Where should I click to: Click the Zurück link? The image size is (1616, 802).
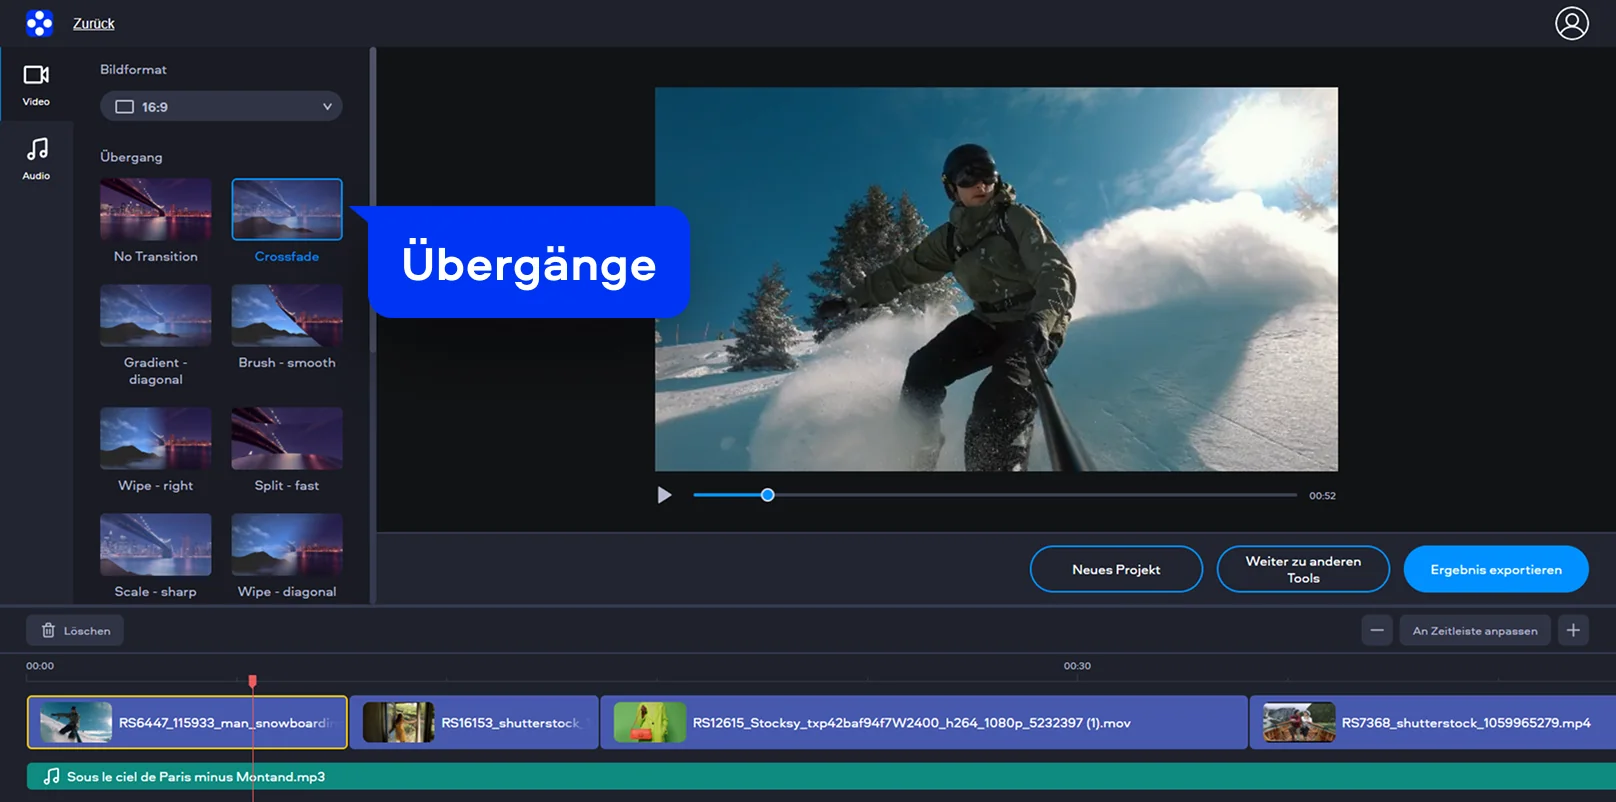coord(93,23)
